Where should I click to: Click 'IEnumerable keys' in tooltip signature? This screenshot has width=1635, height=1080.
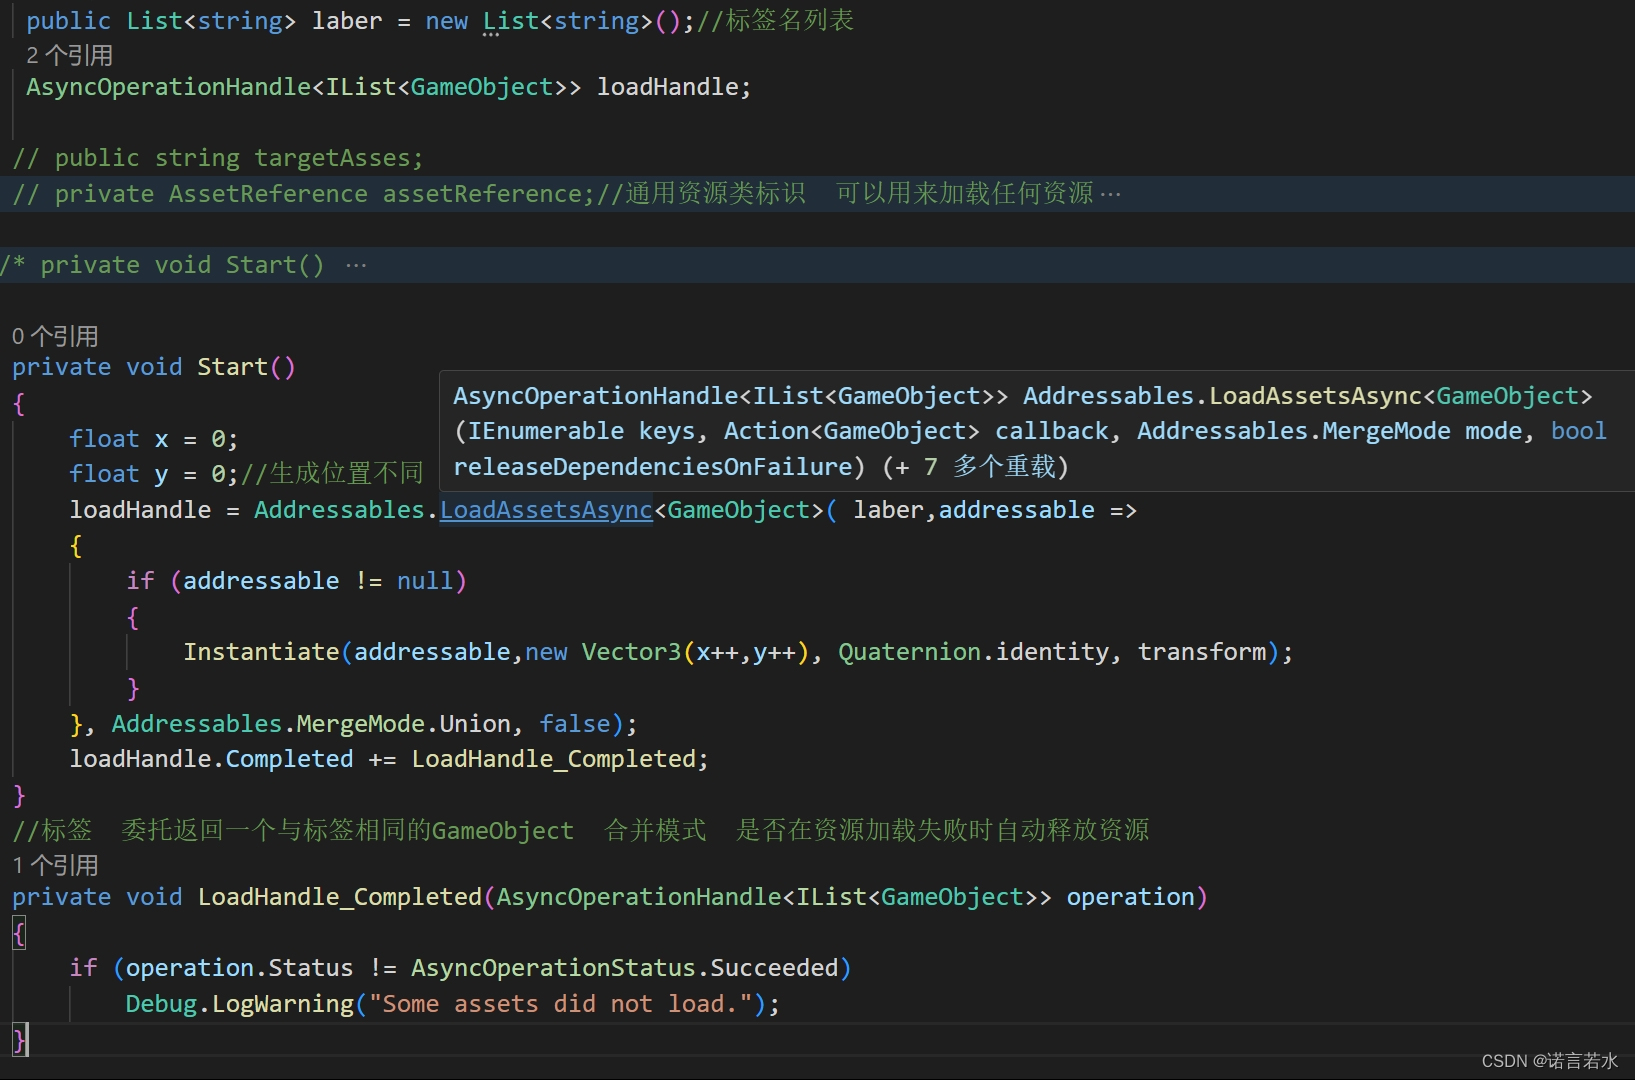tap(582, 431)
